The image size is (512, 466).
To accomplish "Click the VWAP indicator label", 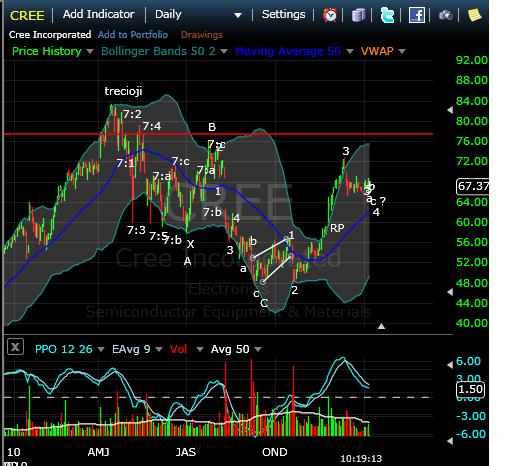I will [x=377, y=51].
